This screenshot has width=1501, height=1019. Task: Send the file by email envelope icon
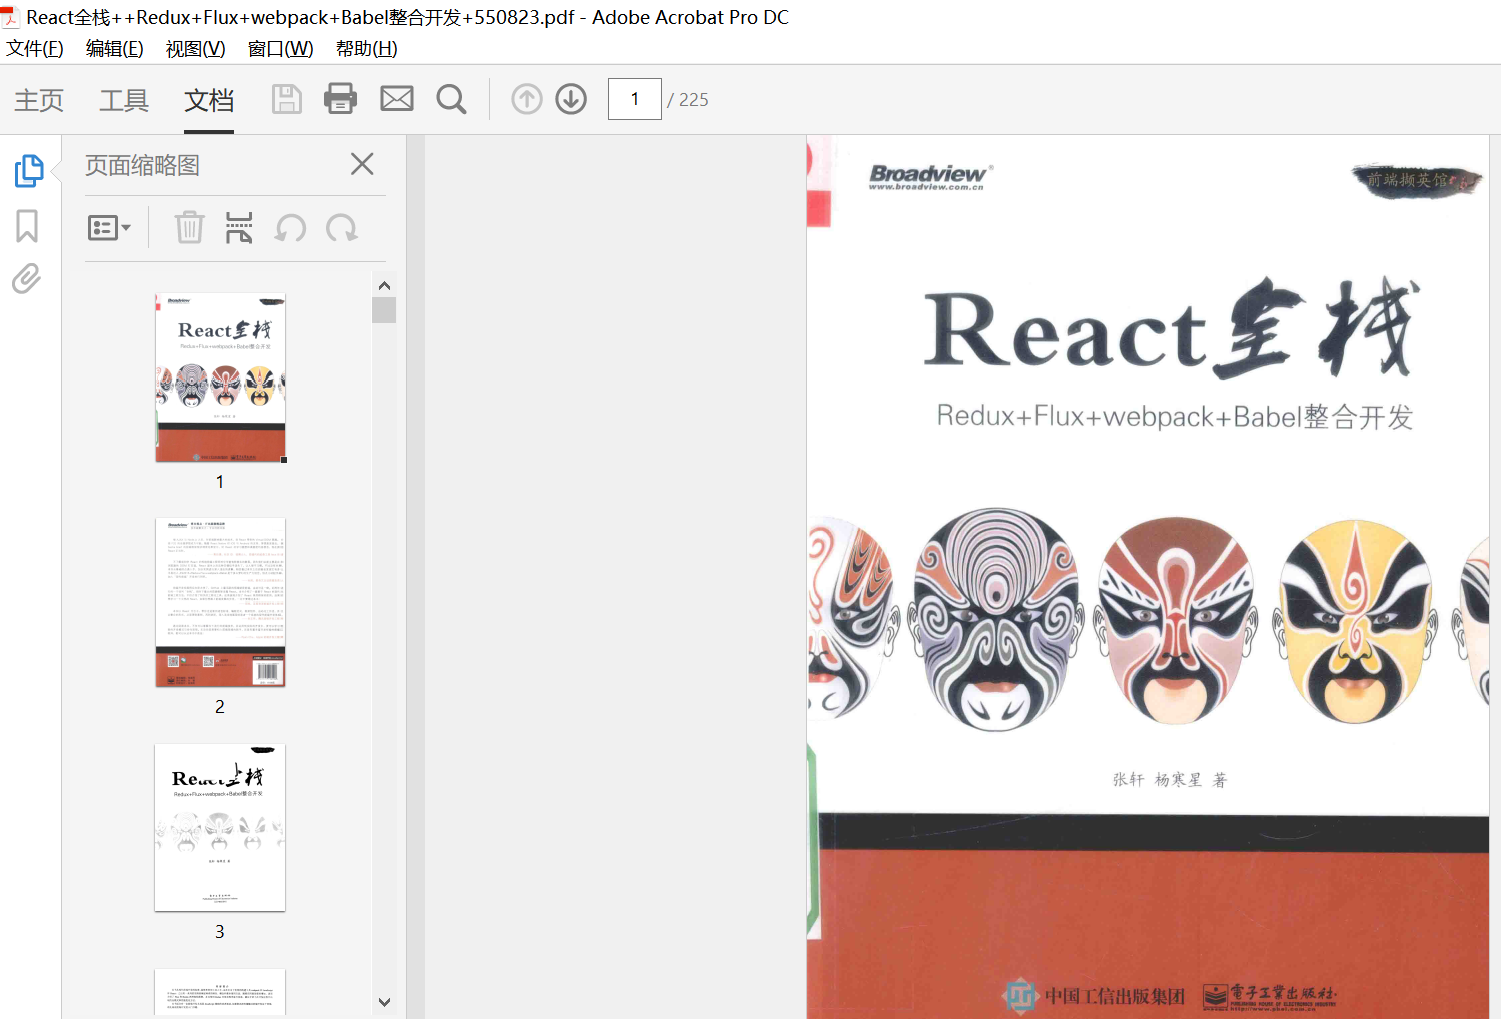(x=397, y=98)
